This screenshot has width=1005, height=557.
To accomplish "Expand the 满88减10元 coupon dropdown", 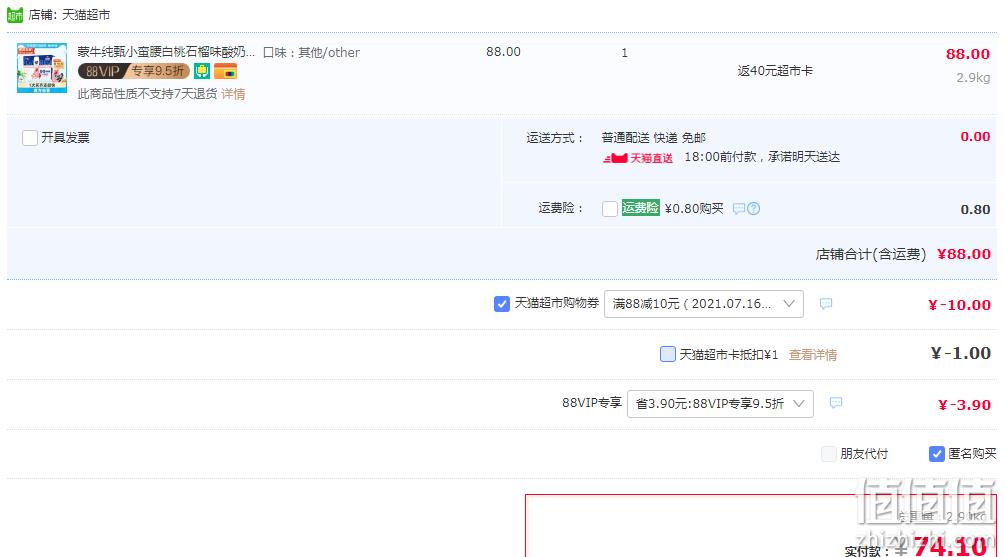I will pyautogui.click(x=704, y=304).
